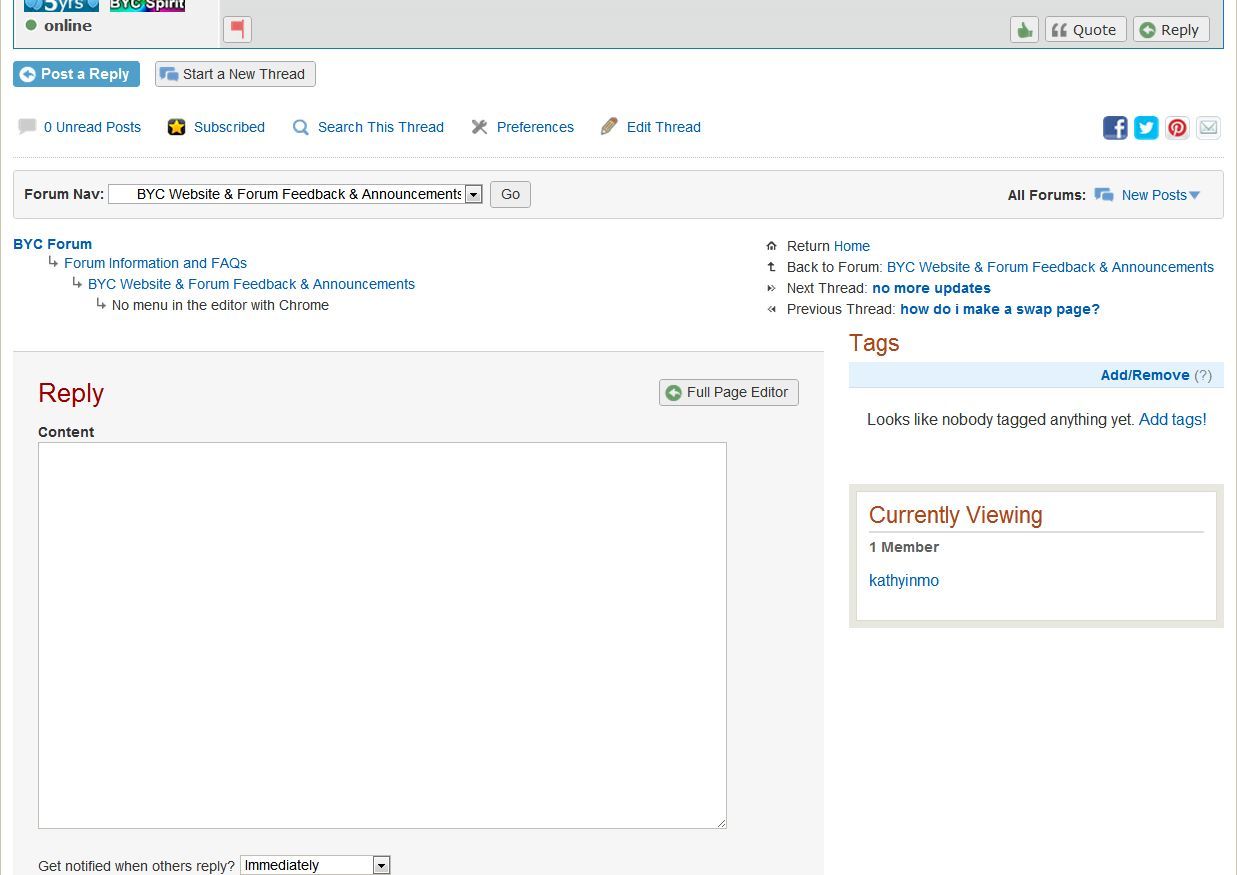This screenshot has width=1237, height=875.
Task: Open Search This Thread
Action: click(380, 127)
